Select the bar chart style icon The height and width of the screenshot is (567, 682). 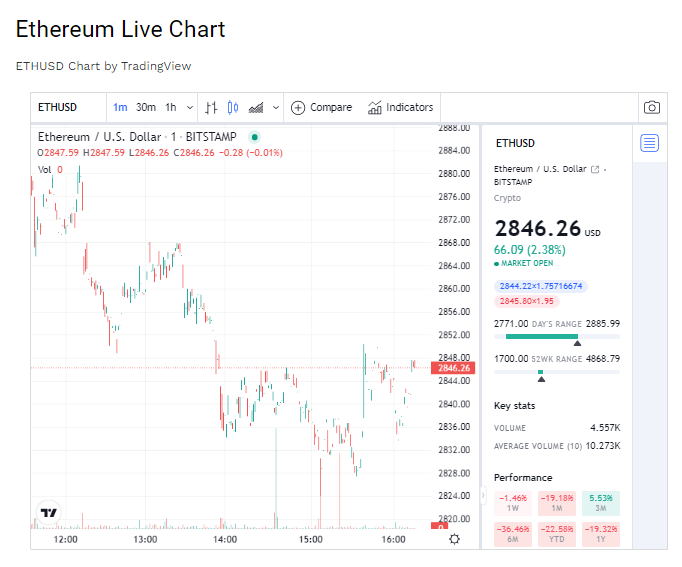(x=211, y=107)
